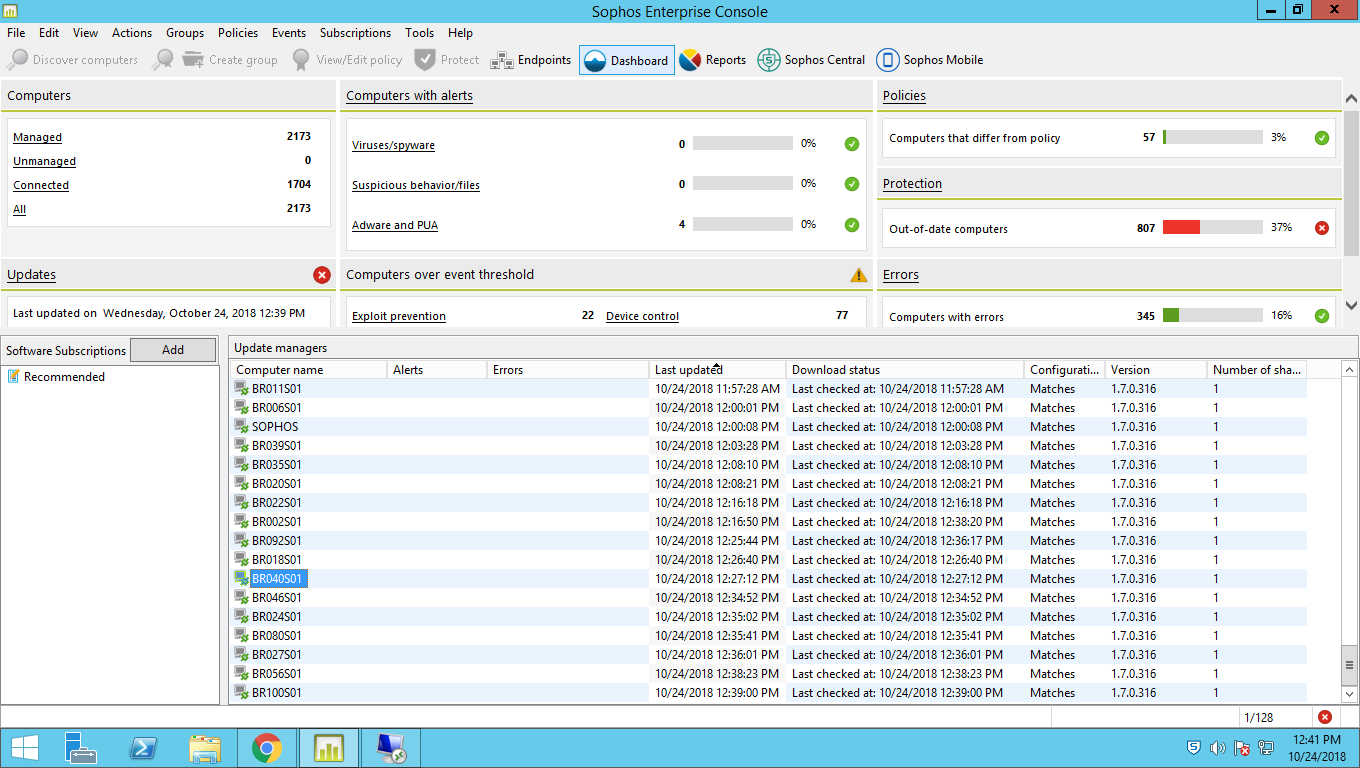Click the red Updates error icon

321,275
